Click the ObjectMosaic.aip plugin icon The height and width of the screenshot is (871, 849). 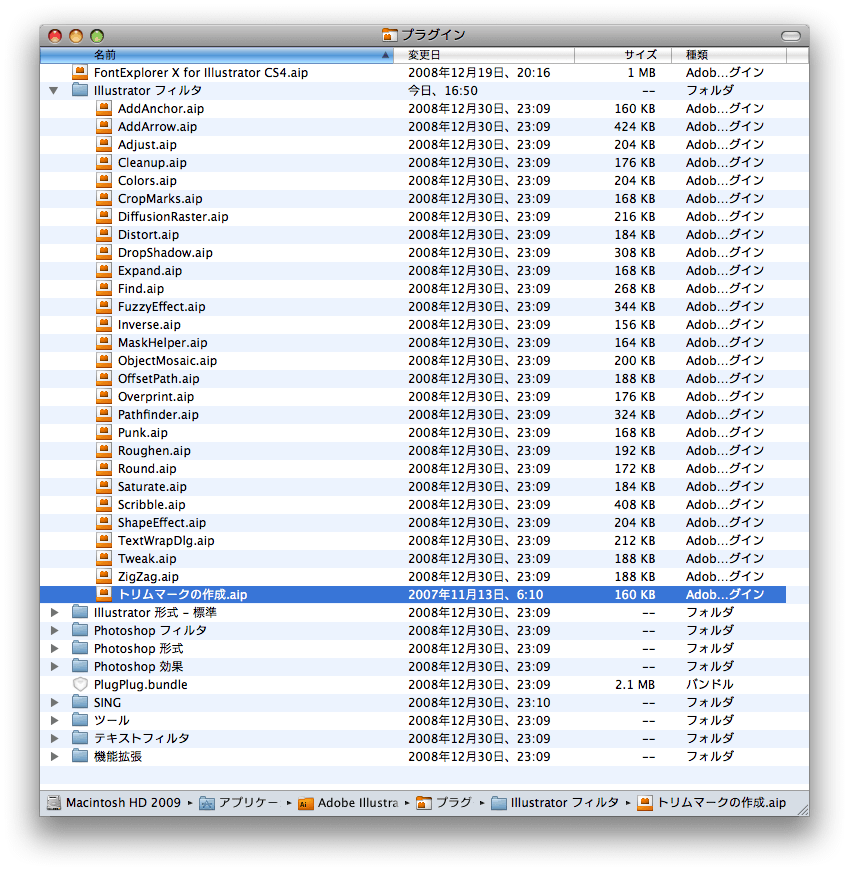point(104,361)
